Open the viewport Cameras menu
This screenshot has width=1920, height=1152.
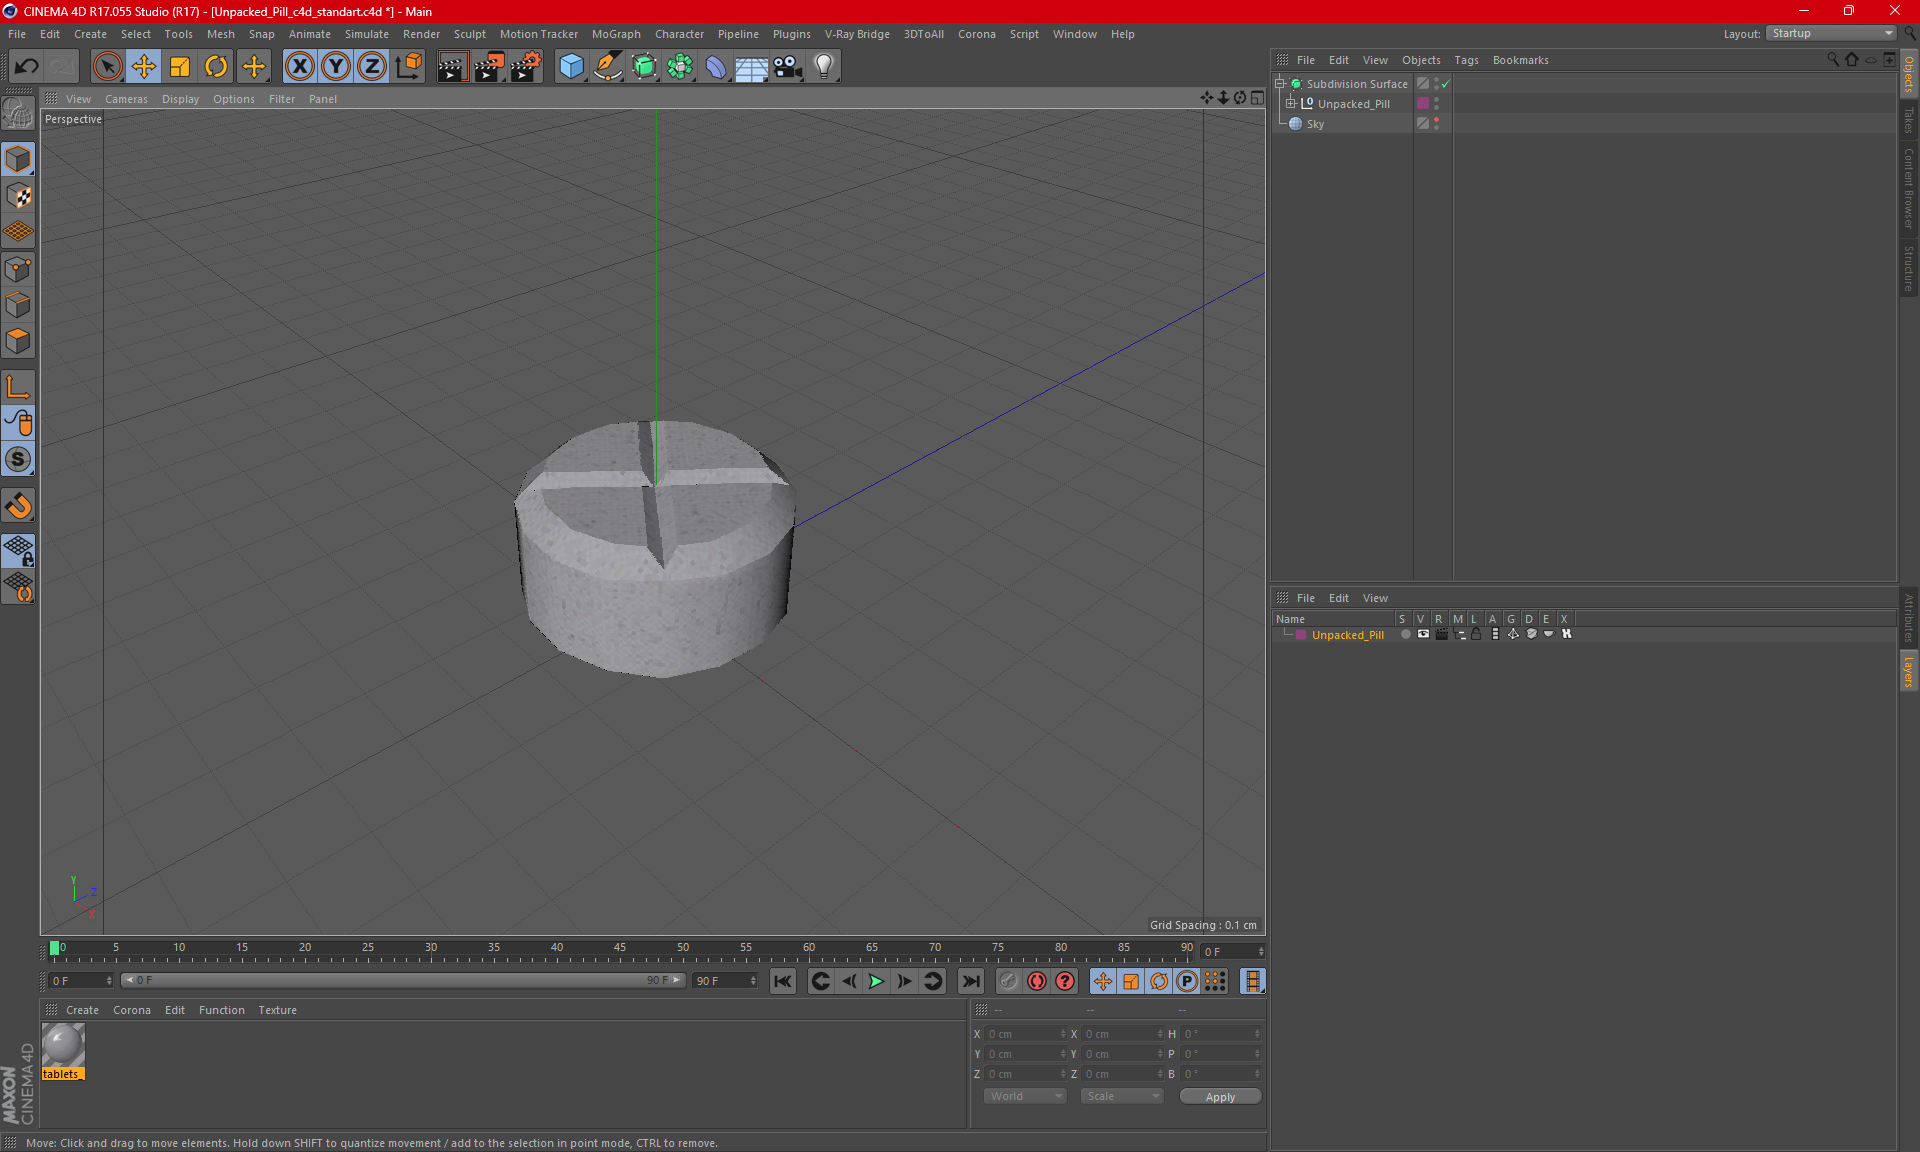(x=126, y=99)
